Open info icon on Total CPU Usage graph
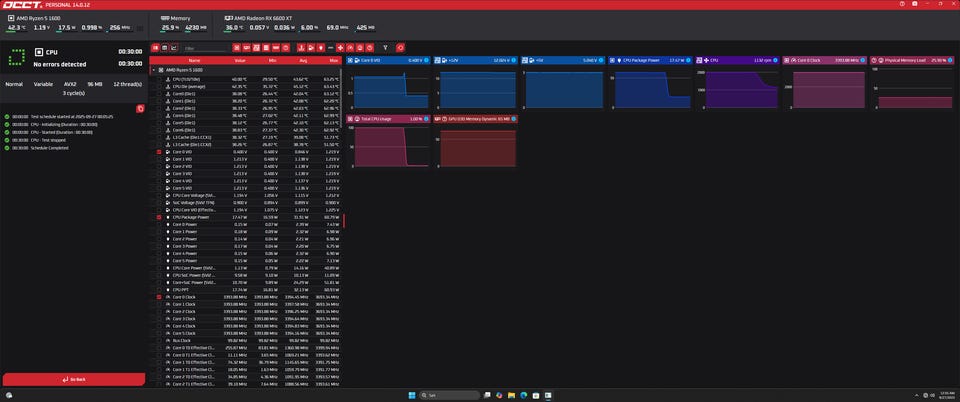Viewport: 960px width, 402px height. [427, 119]
